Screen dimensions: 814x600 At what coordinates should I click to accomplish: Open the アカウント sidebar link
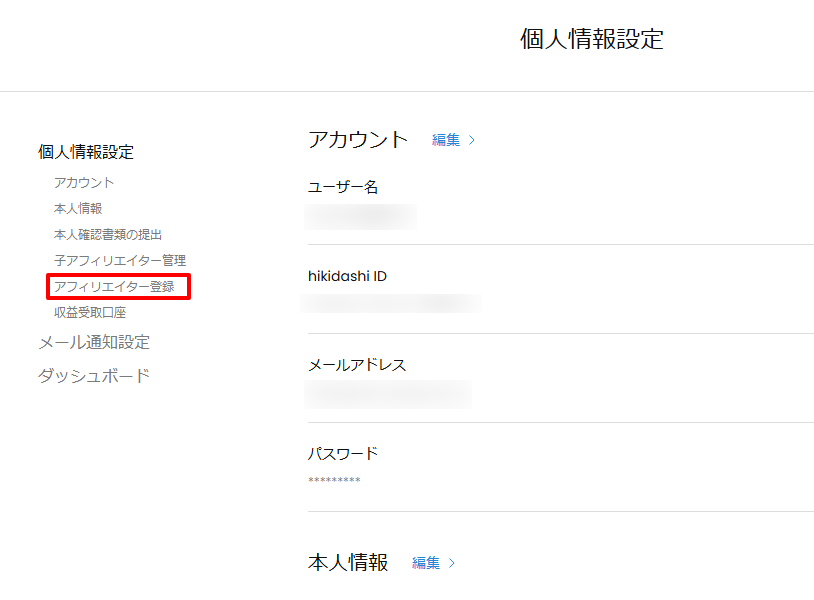coord(84,182)
